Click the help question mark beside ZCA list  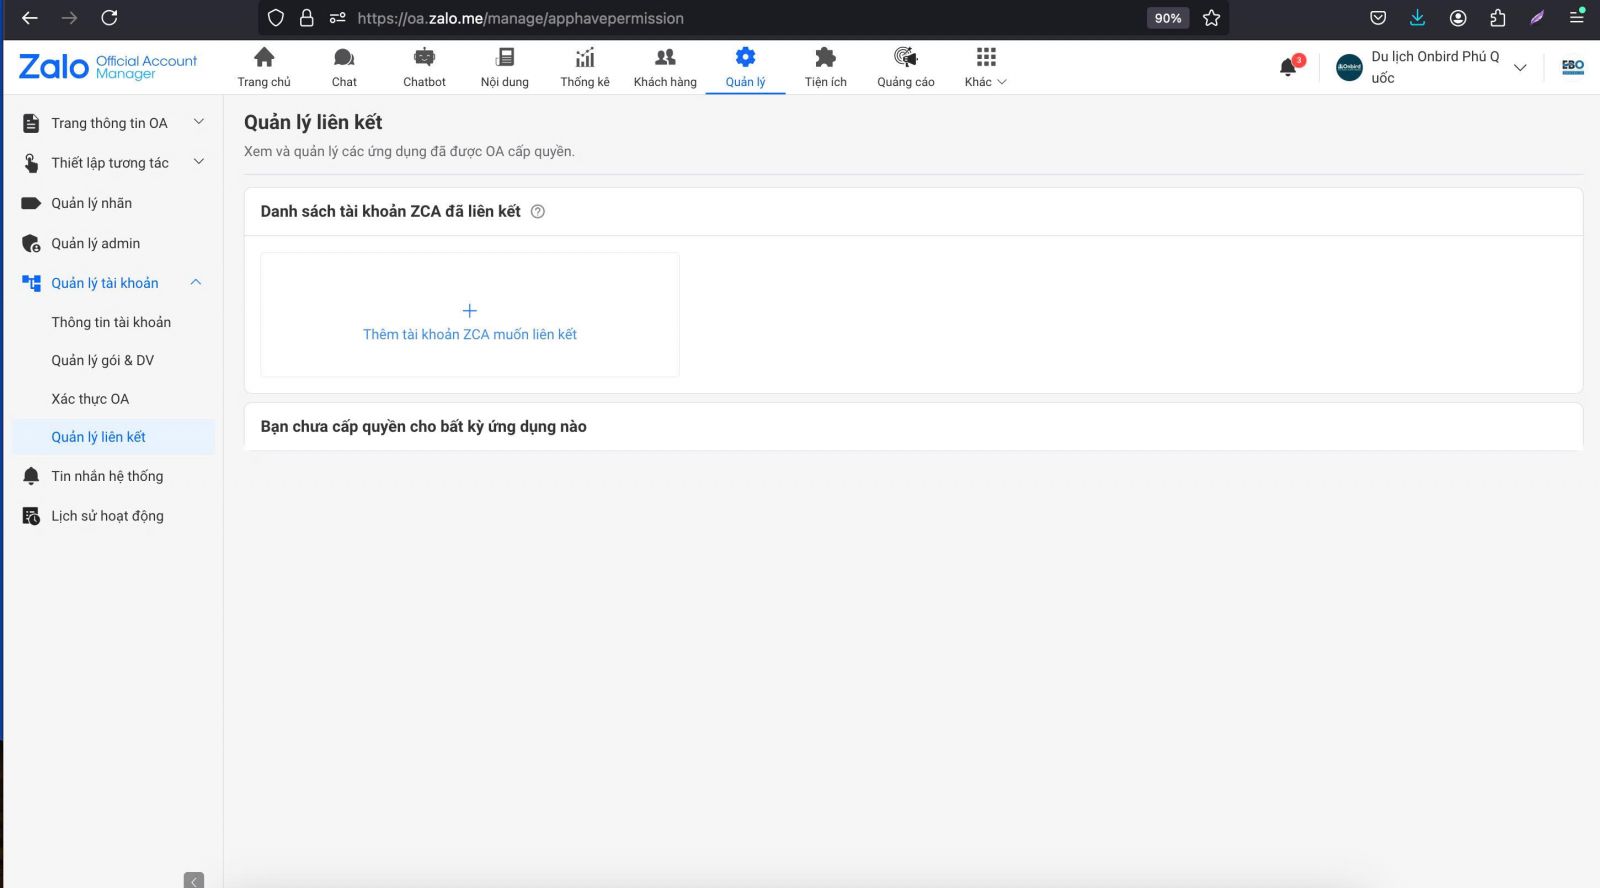click(x=538, y=212)
